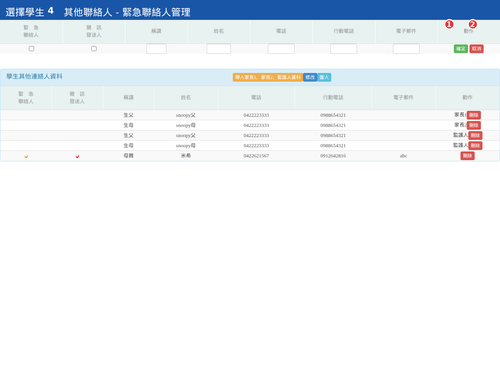Select mobile number 0912642816
Screen dimensions: 500x371
(333, 156)
